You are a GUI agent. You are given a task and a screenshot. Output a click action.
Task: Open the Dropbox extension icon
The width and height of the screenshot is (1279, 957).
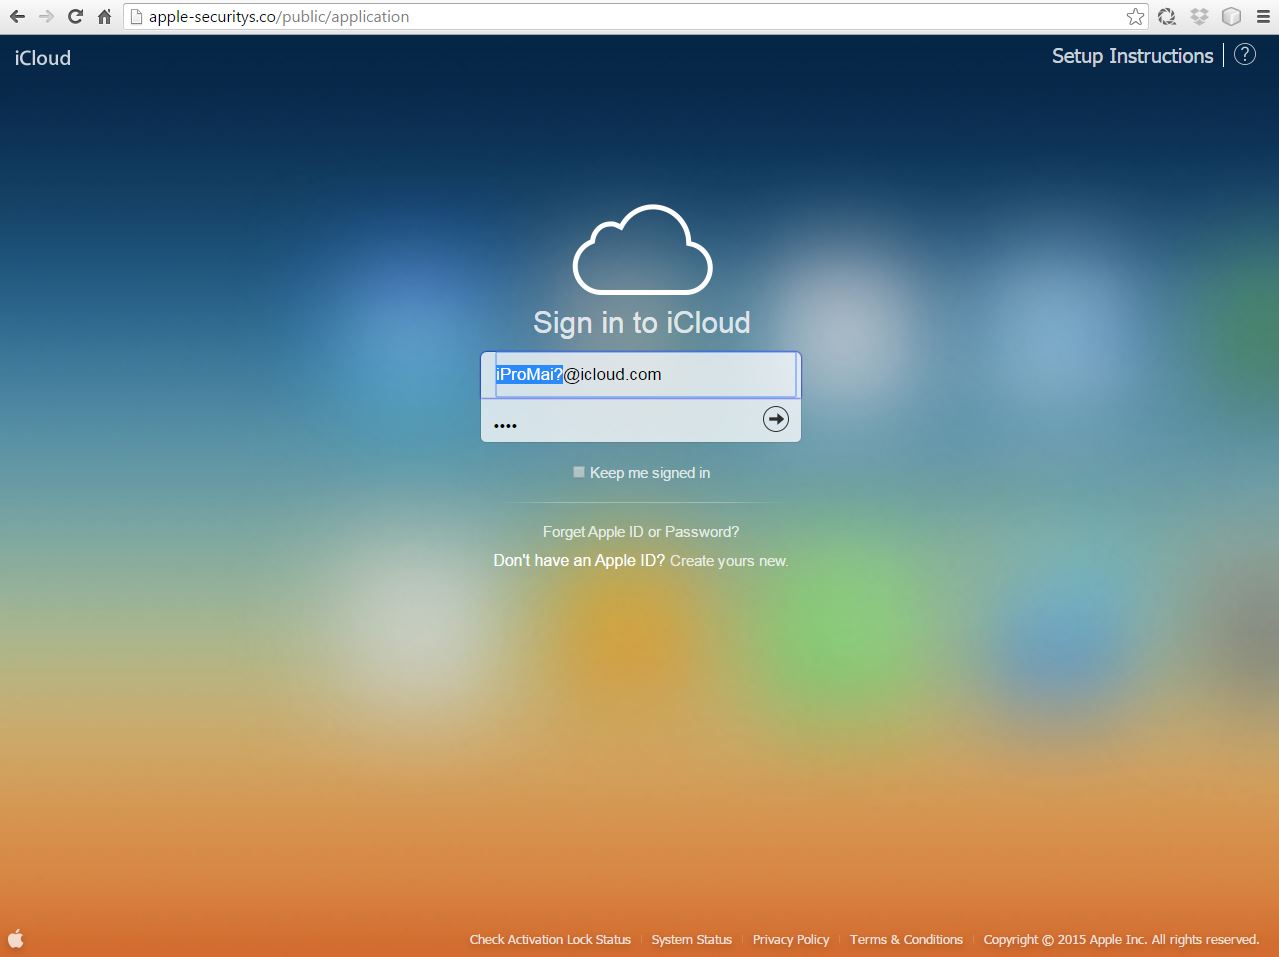pyautogui.click(x=1199, y=17)
